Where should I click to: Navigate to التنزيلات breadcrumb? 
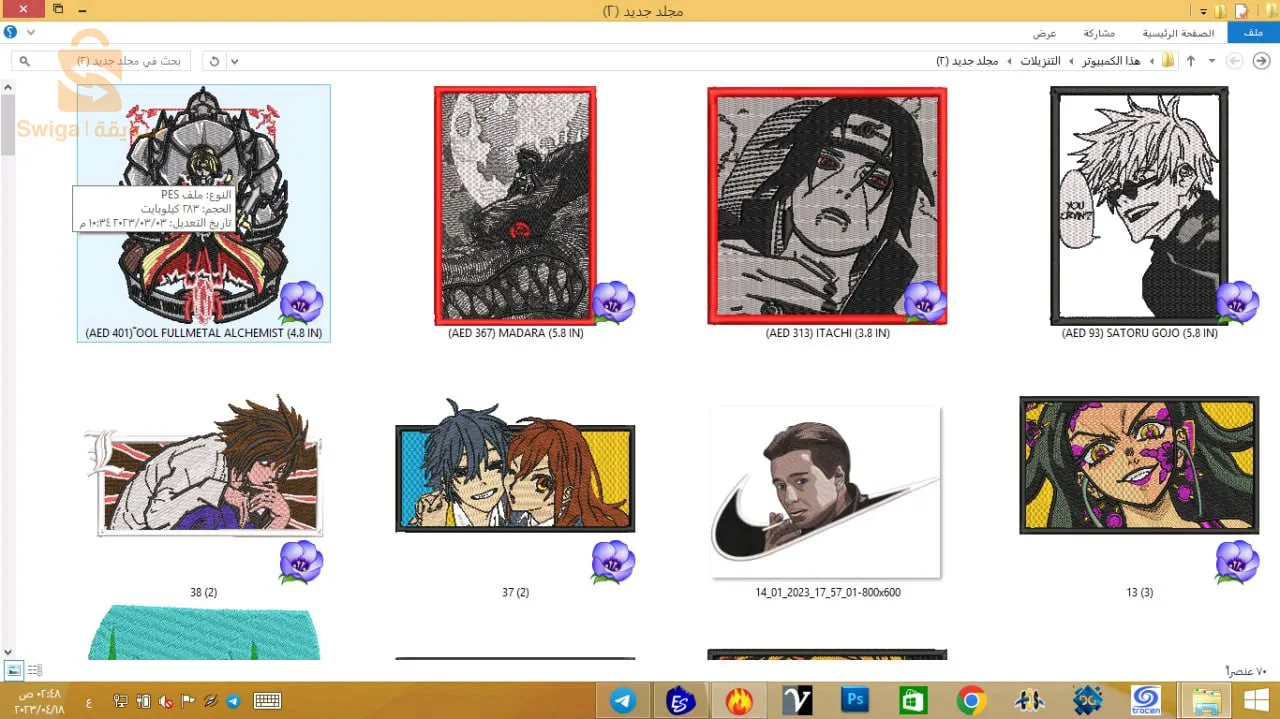(1040, 61)
